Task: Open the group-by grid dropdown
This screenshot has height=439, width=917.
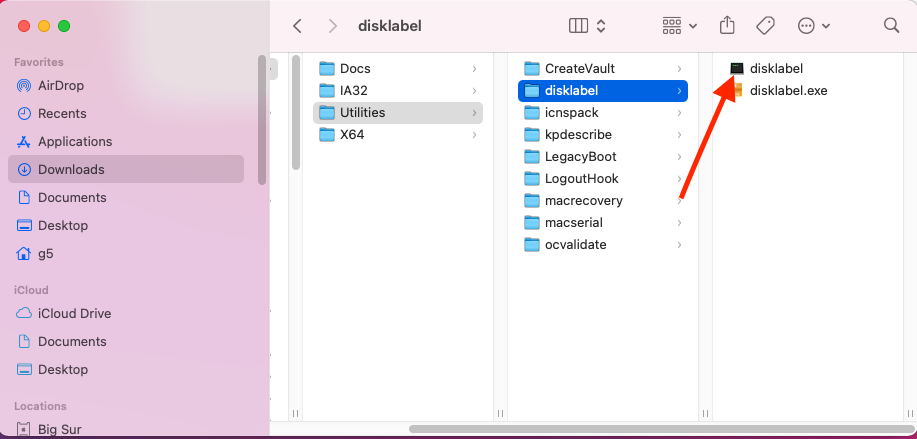Action: (679, 26)
